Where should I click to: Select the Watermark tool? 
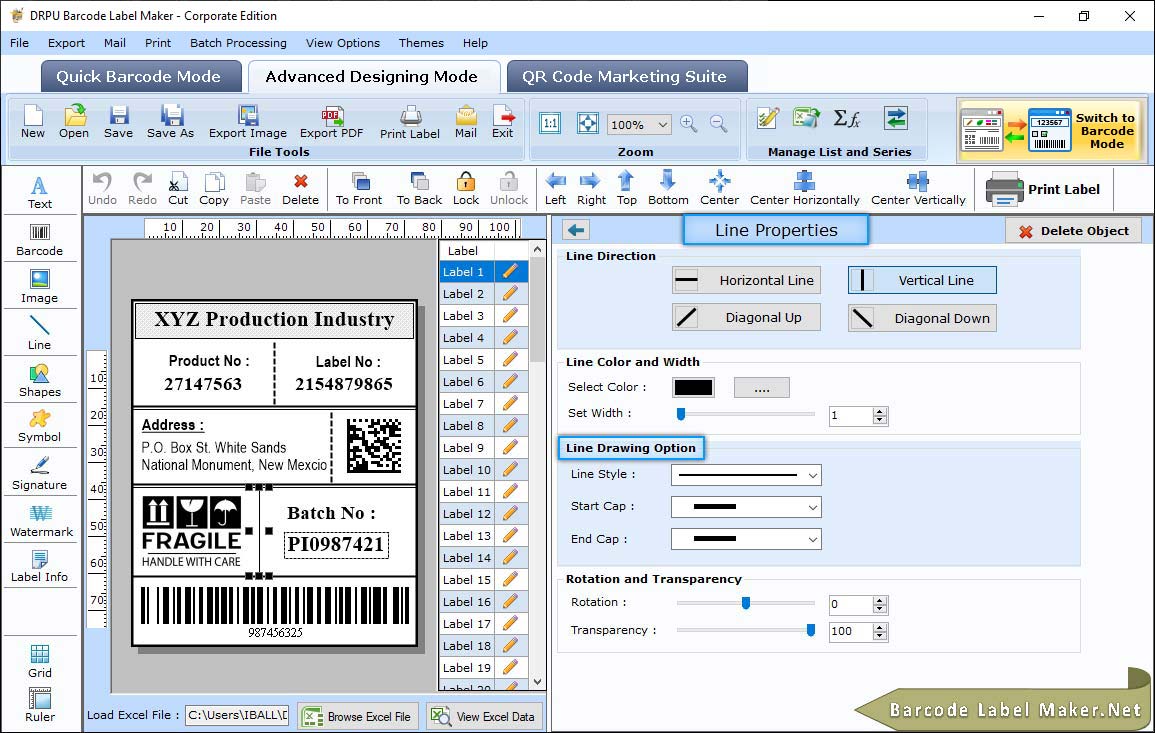tap(40, 521)
